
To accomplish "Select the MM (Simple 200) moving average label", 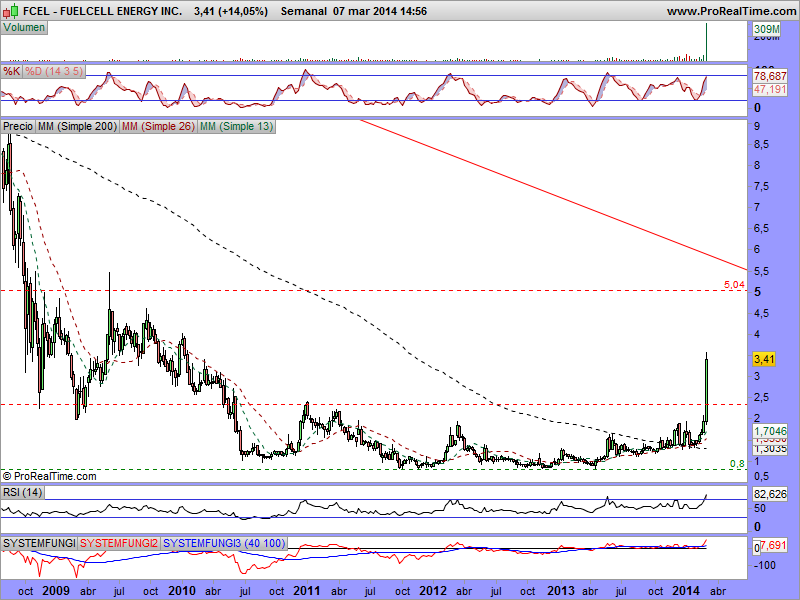I will coord(78,126).
